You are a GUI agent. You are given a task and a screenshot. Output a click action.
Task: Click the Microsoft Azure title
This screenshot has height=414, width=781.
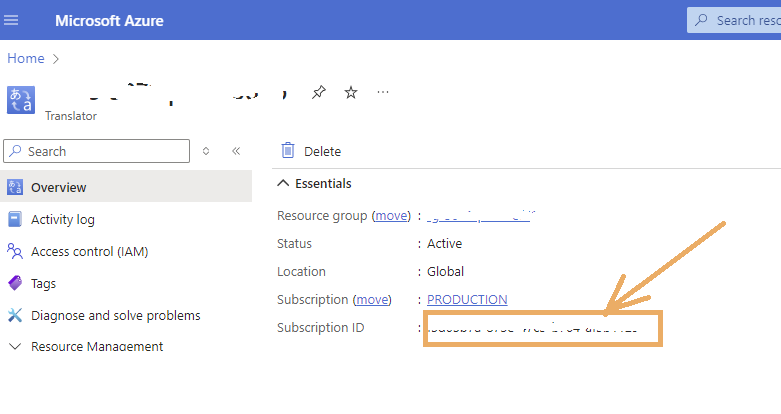point(109,20)
